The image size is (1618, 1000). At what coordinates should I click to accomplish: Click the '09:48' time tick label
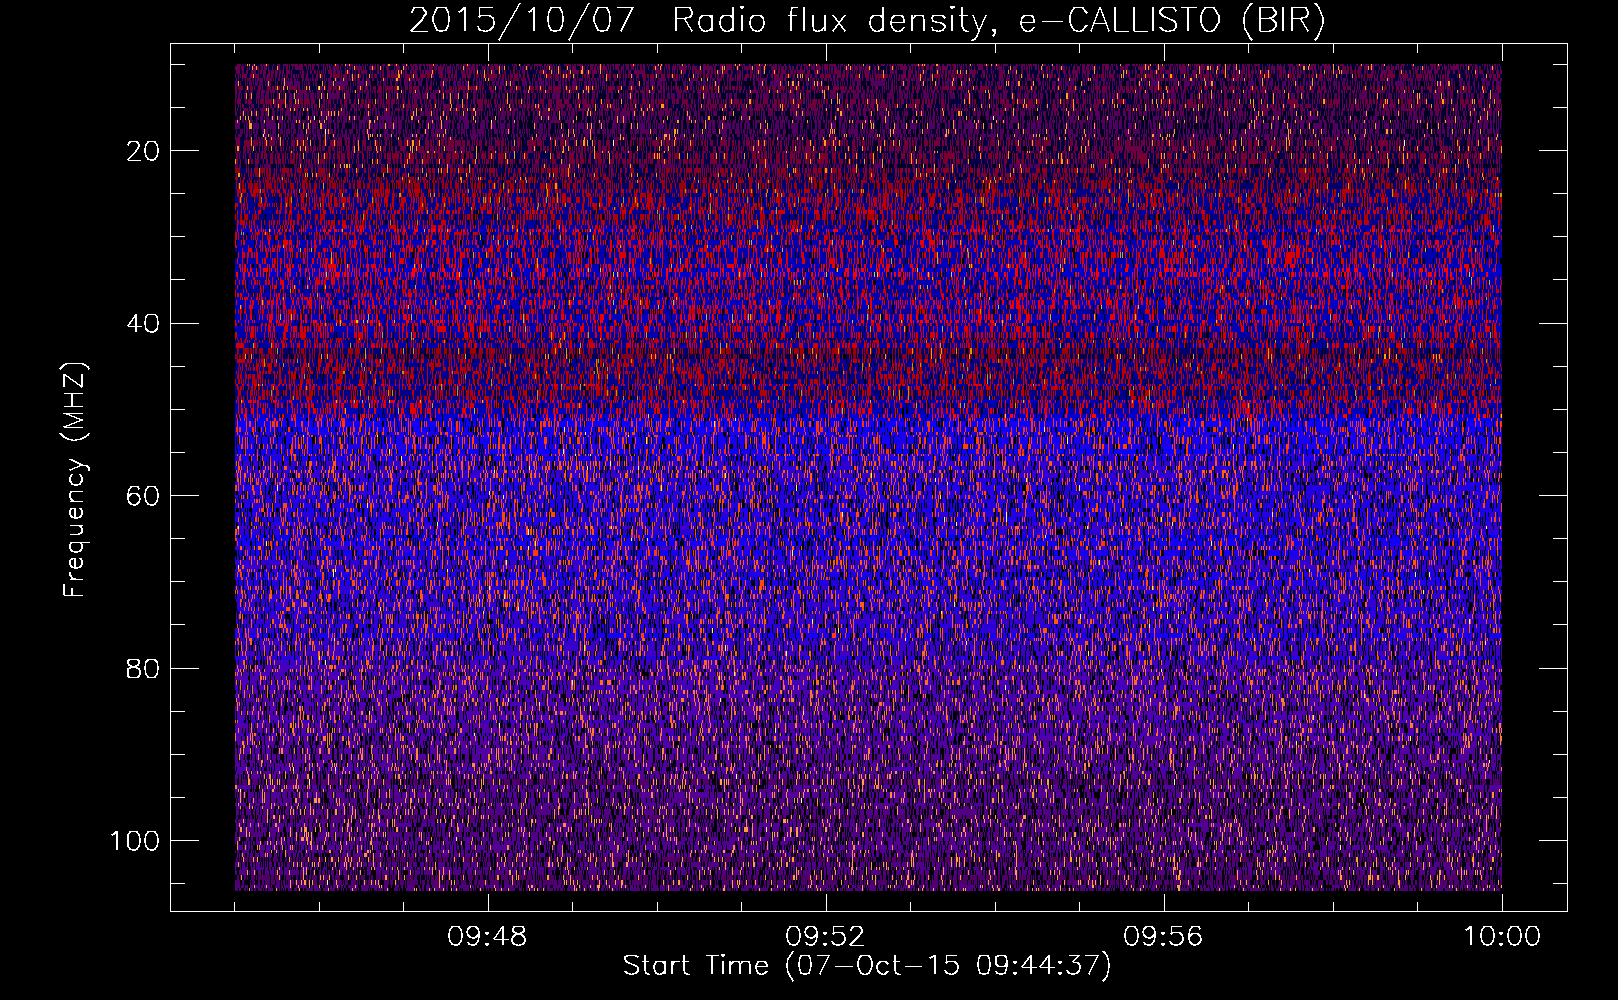(x=487, y=937)
